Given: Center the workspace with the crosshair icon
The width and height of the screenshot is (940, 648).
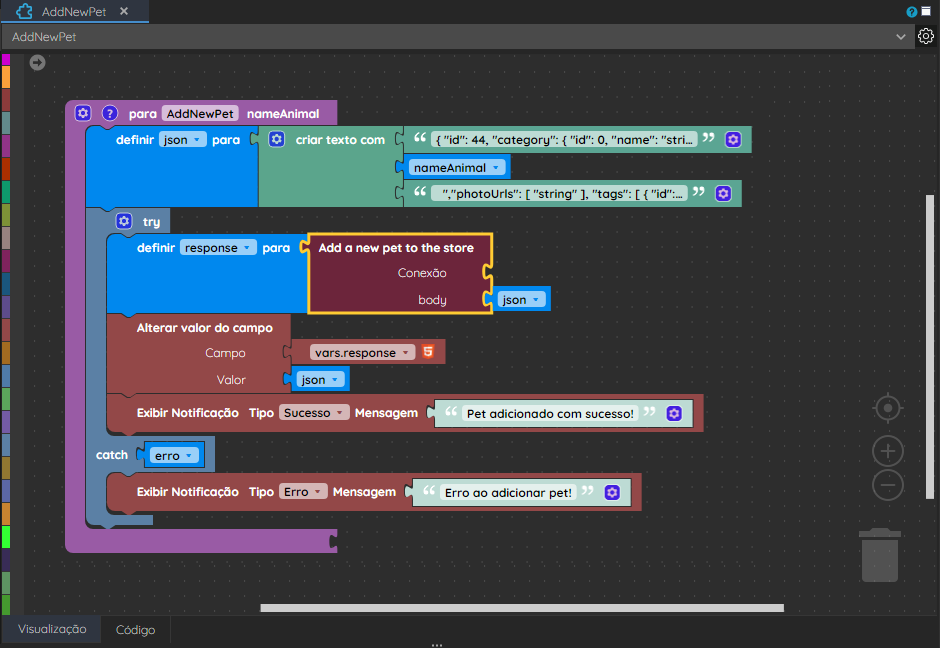Looking at the screenshot, I should (888, 408).
